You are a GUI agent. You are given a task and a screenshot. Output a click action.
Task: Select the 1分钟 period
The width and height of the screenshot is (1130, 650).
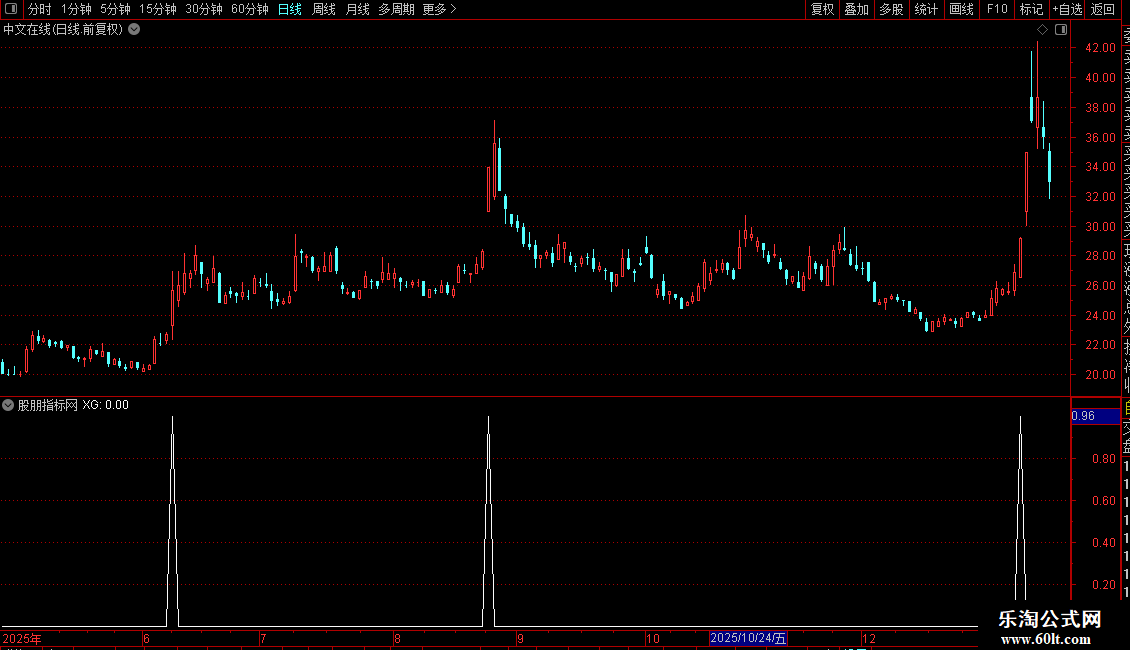pyautogui.click(x=76, y=9)
